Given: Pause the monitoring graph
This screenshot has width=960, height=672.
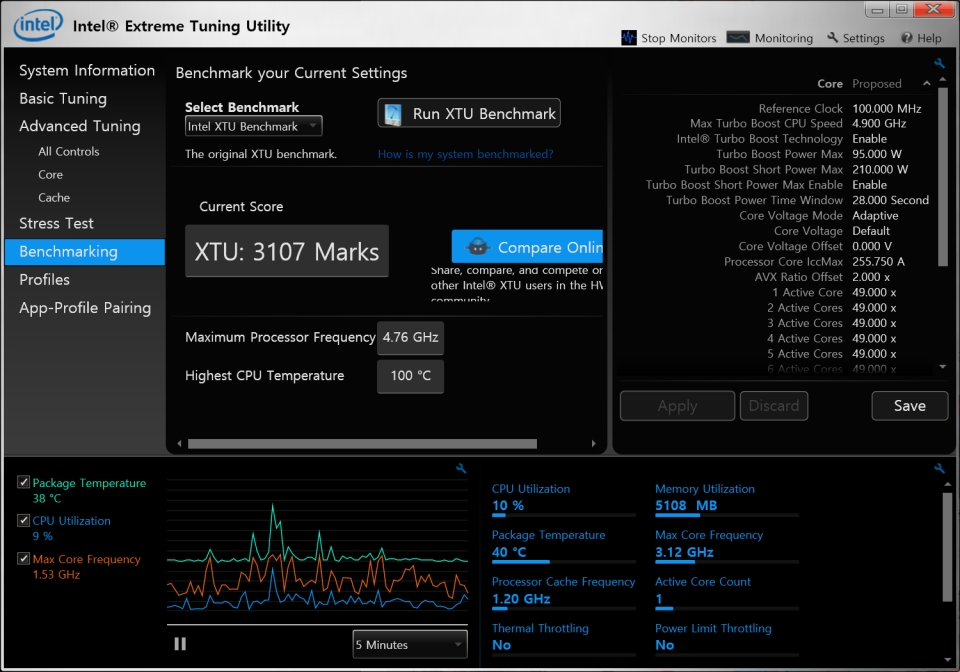Looking at the screenshot, I should click(180, 644).
